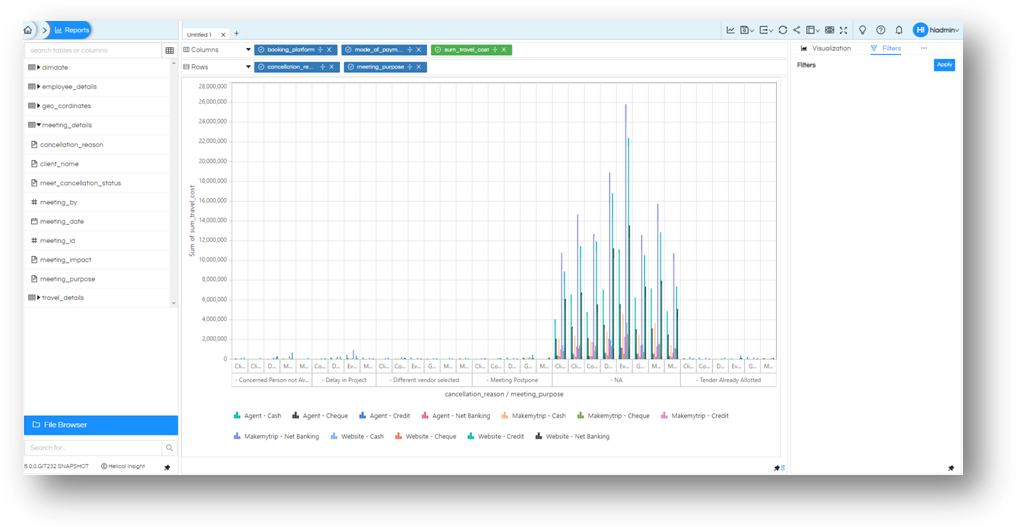Toggle Website - Cheque legend swatch
1017x527 pixels.
(399, 436)
